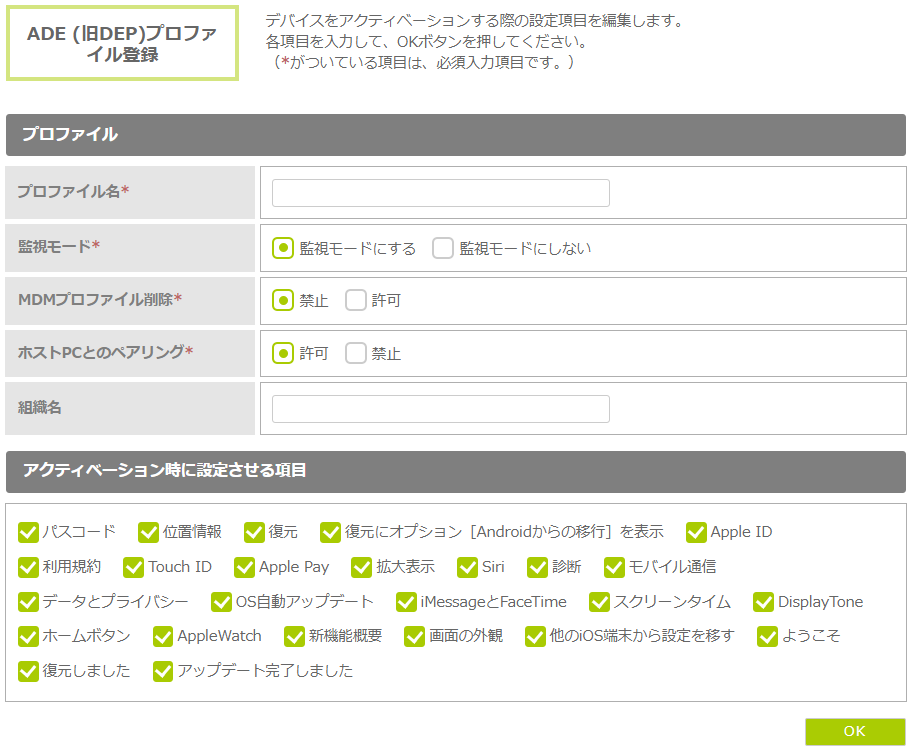Click the 組織名 text field
Image resolution: width=910 pixels, height=750 pixels.
[x=440, y=409]
